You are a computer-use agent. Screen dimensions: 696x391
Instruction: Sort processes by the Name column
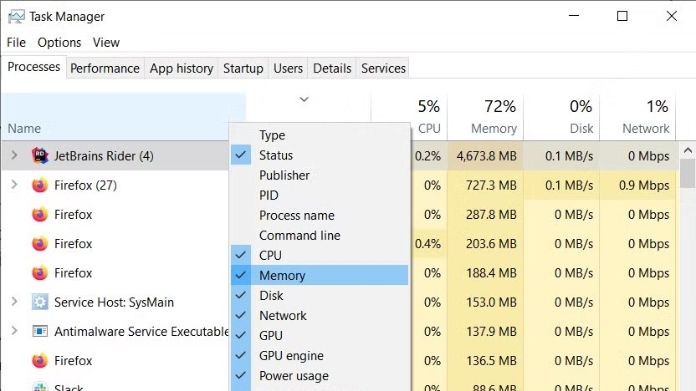point(123,117)
